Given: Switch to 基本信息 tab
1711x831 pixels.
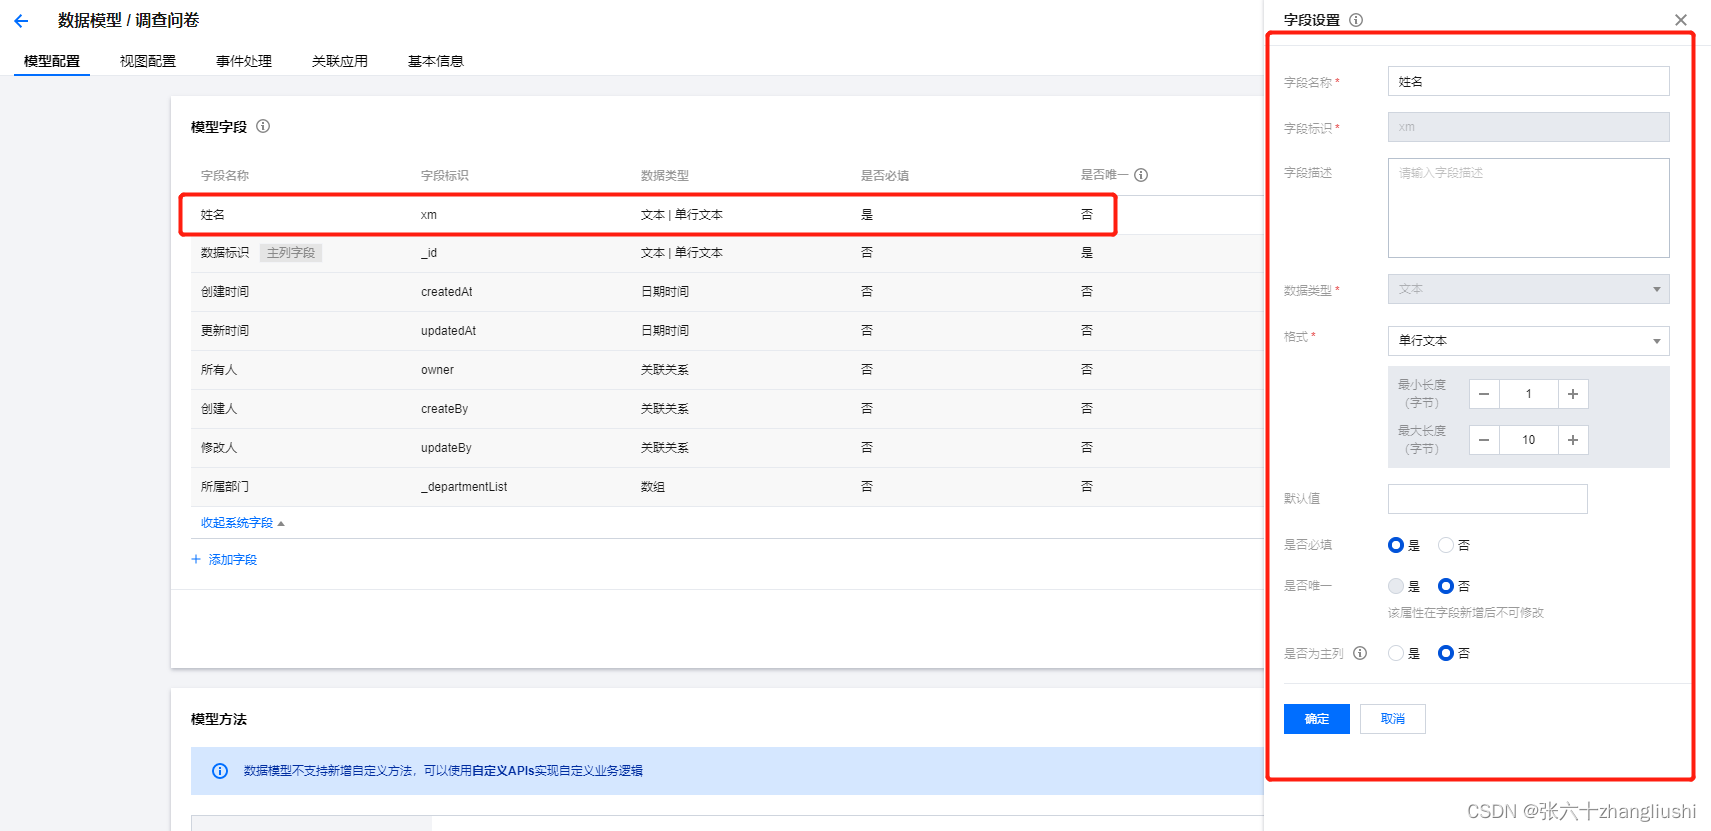Looking at the screenshot, I should [x=436, y=61].
